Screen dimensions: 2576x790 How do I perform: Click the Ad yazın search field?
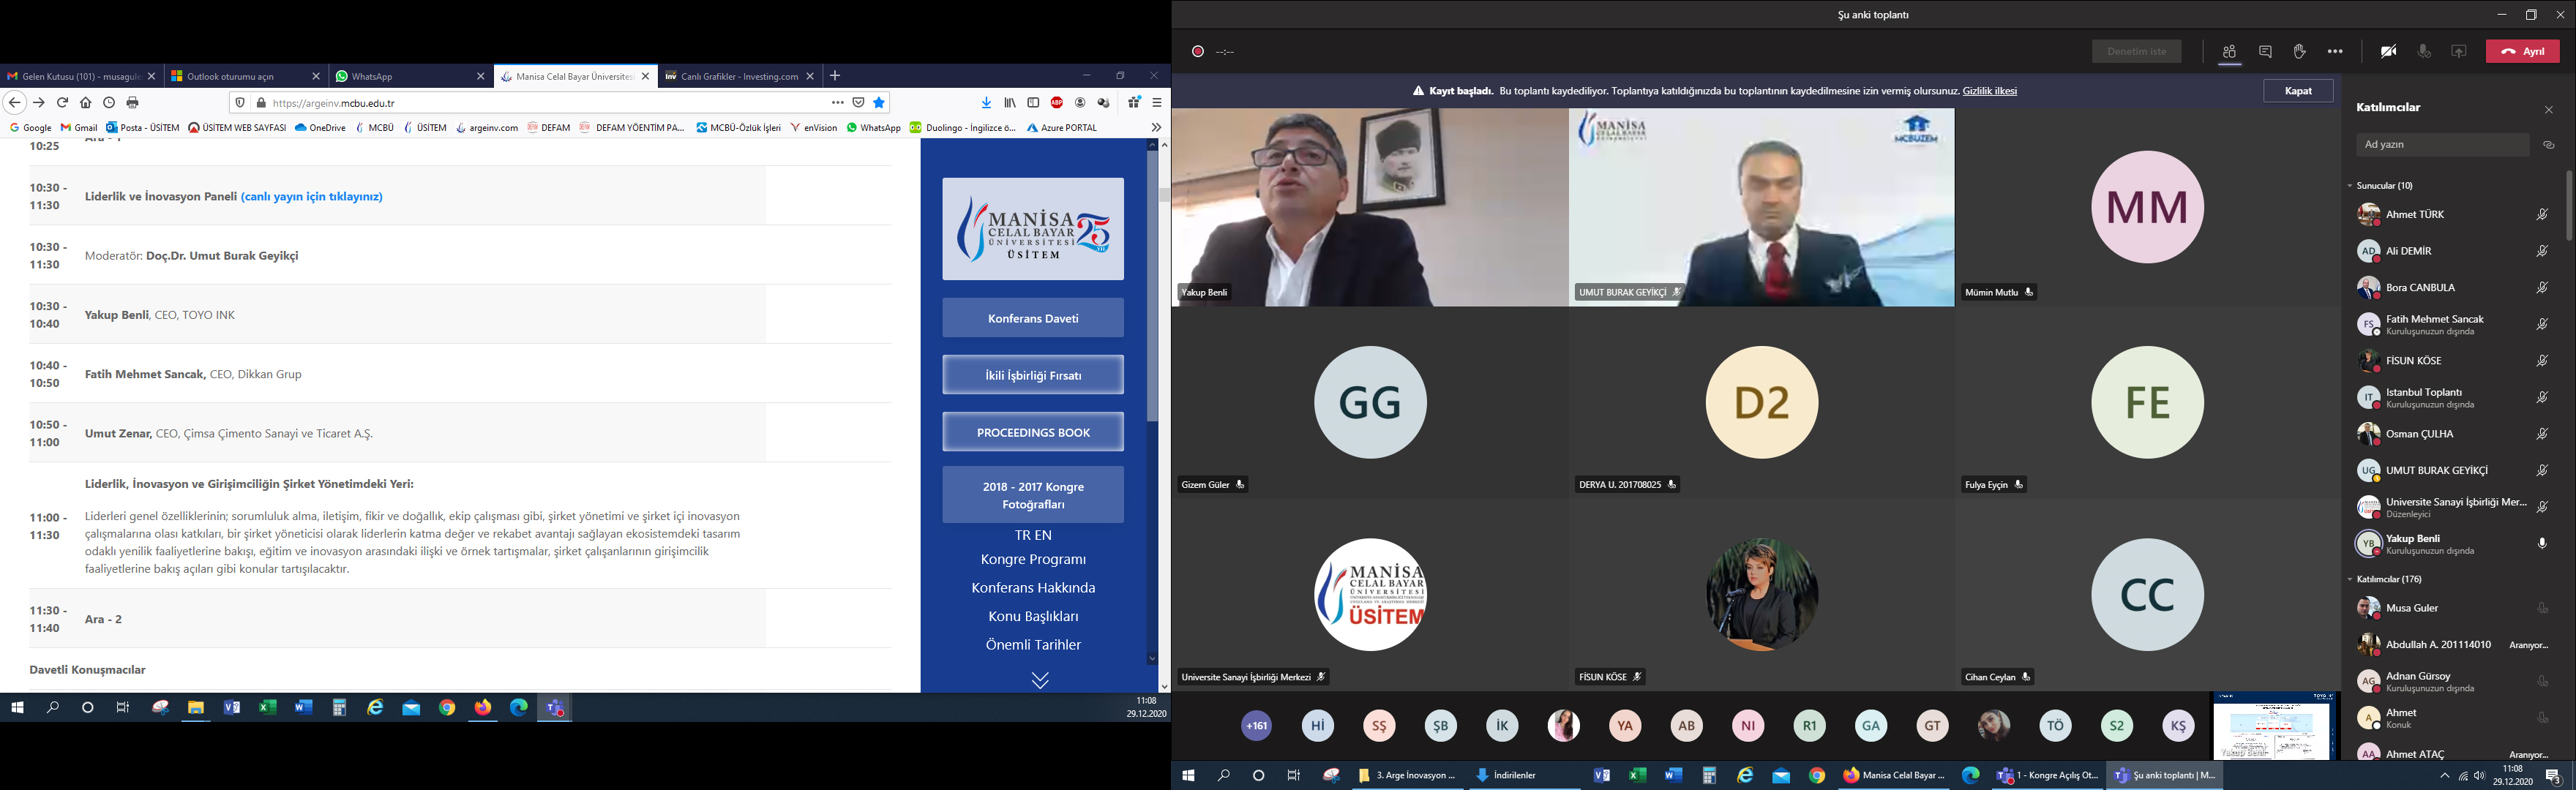(2441, 145)
